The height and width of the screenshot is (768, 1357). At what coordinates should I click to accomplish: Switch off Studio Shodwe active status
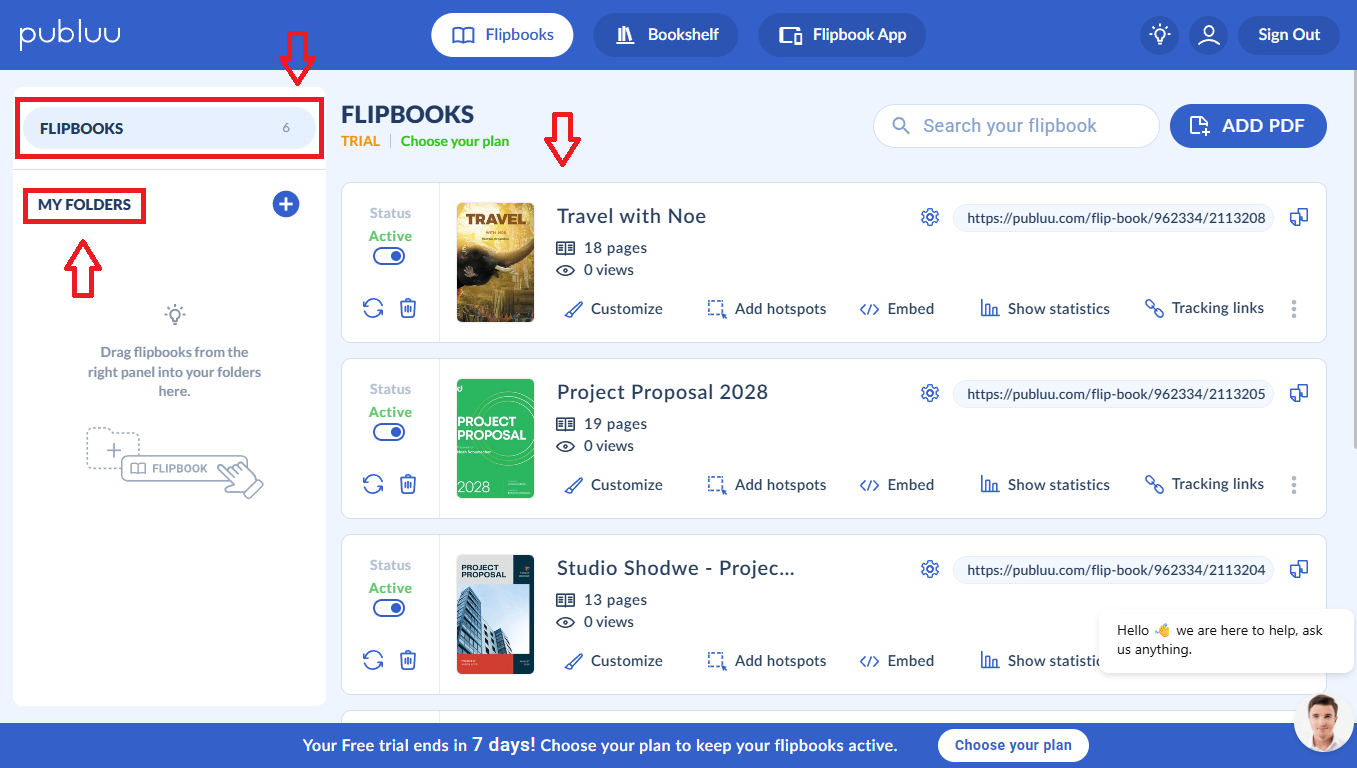pyautogui.click(x=389, y=608)
